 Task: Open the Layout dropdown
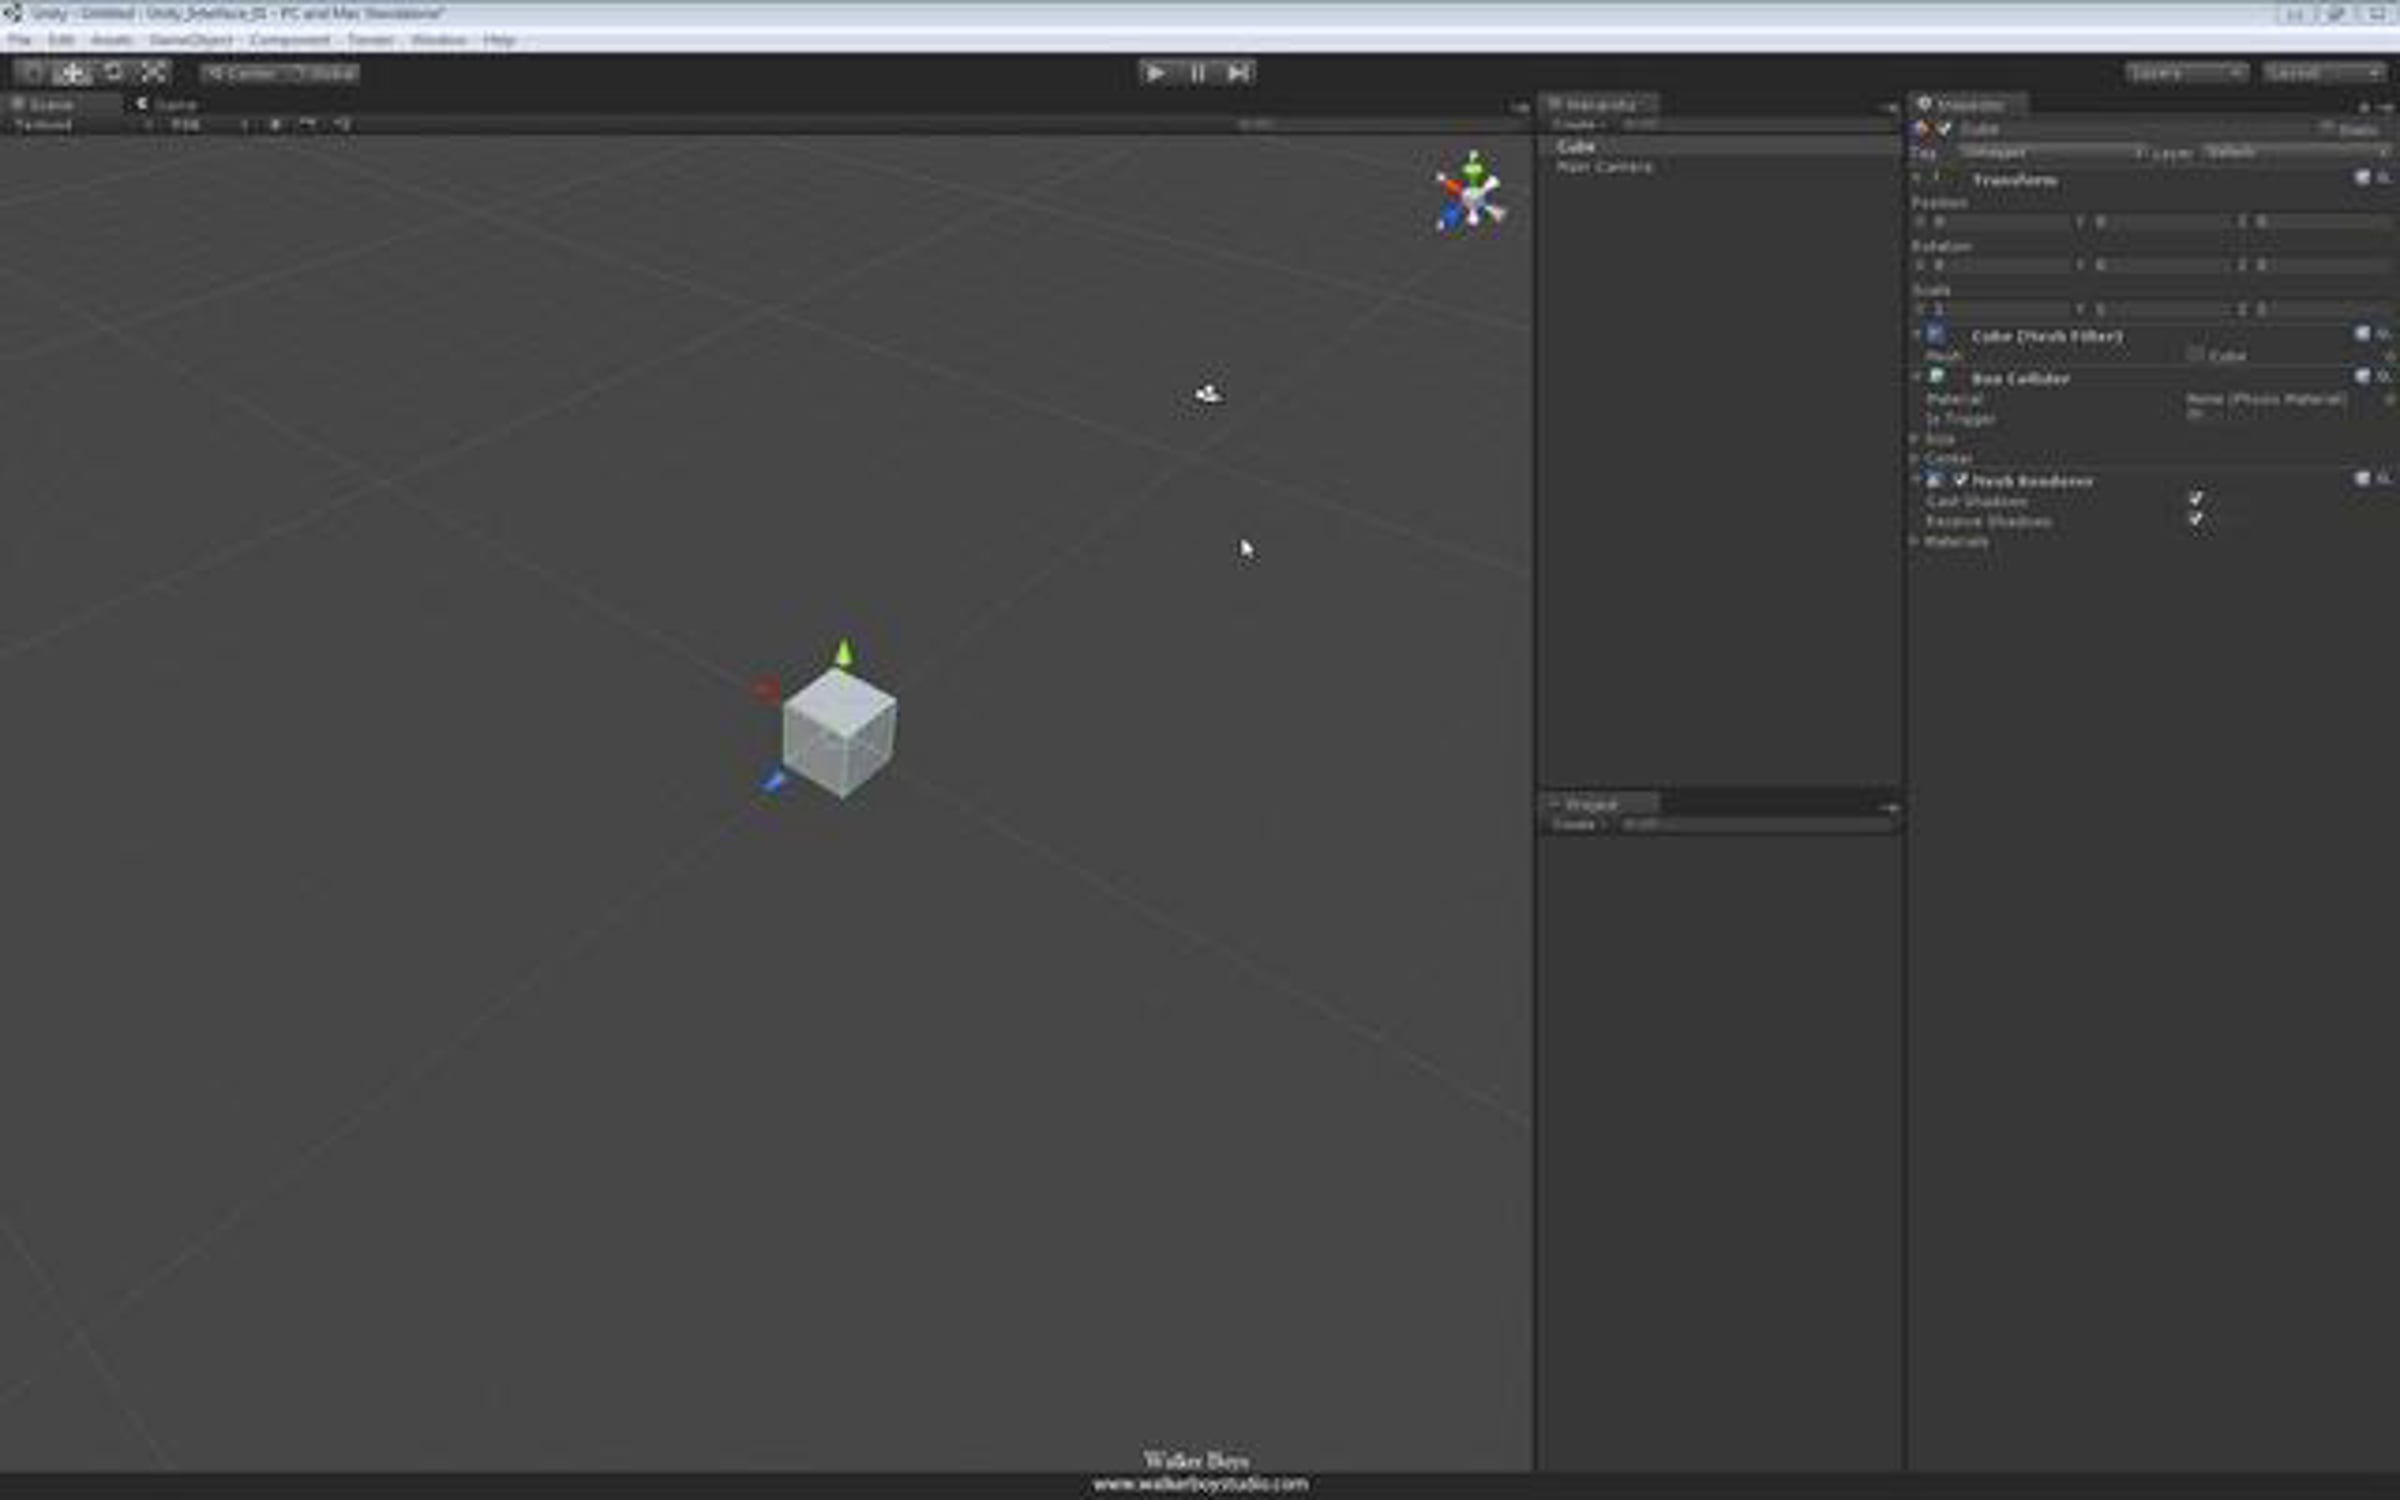(2324, 73)
